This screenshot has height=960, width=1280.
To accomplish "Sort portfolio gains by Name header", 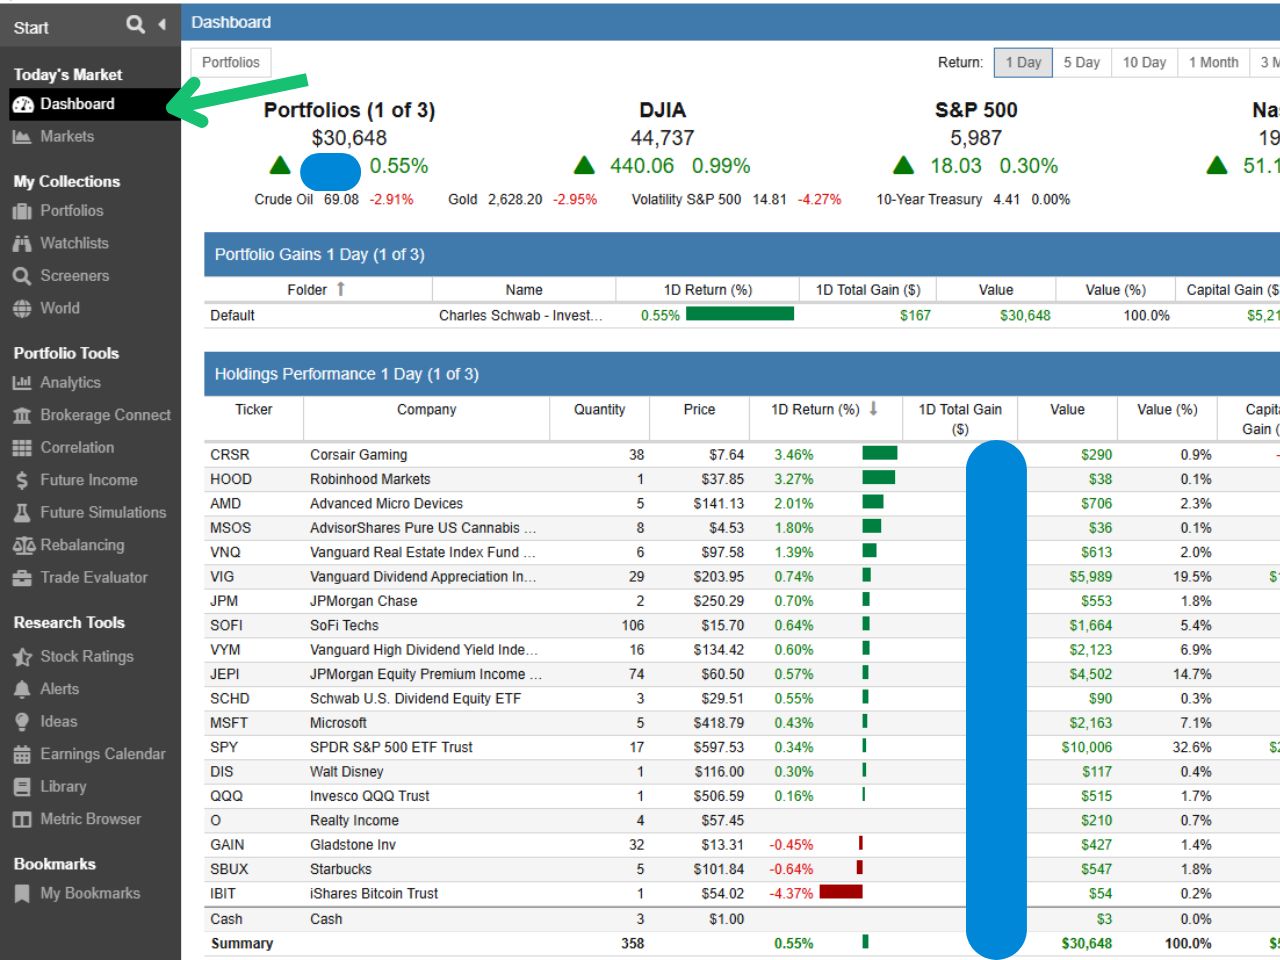I will click(x=524, y=289).
